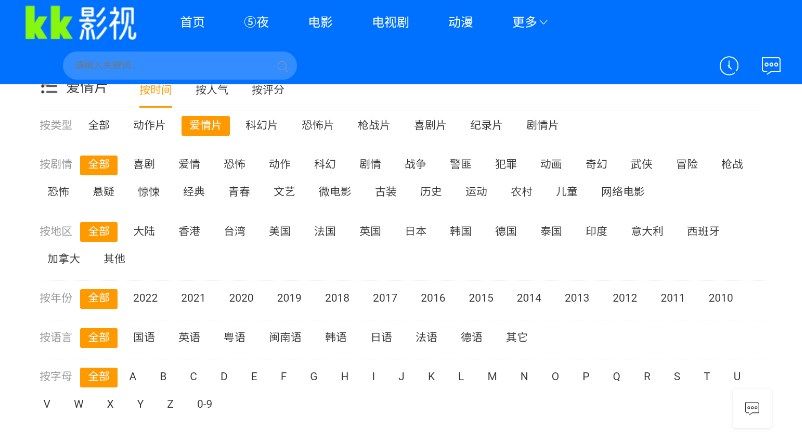
Task: Filter by year 2015
Action: point(481,298)
